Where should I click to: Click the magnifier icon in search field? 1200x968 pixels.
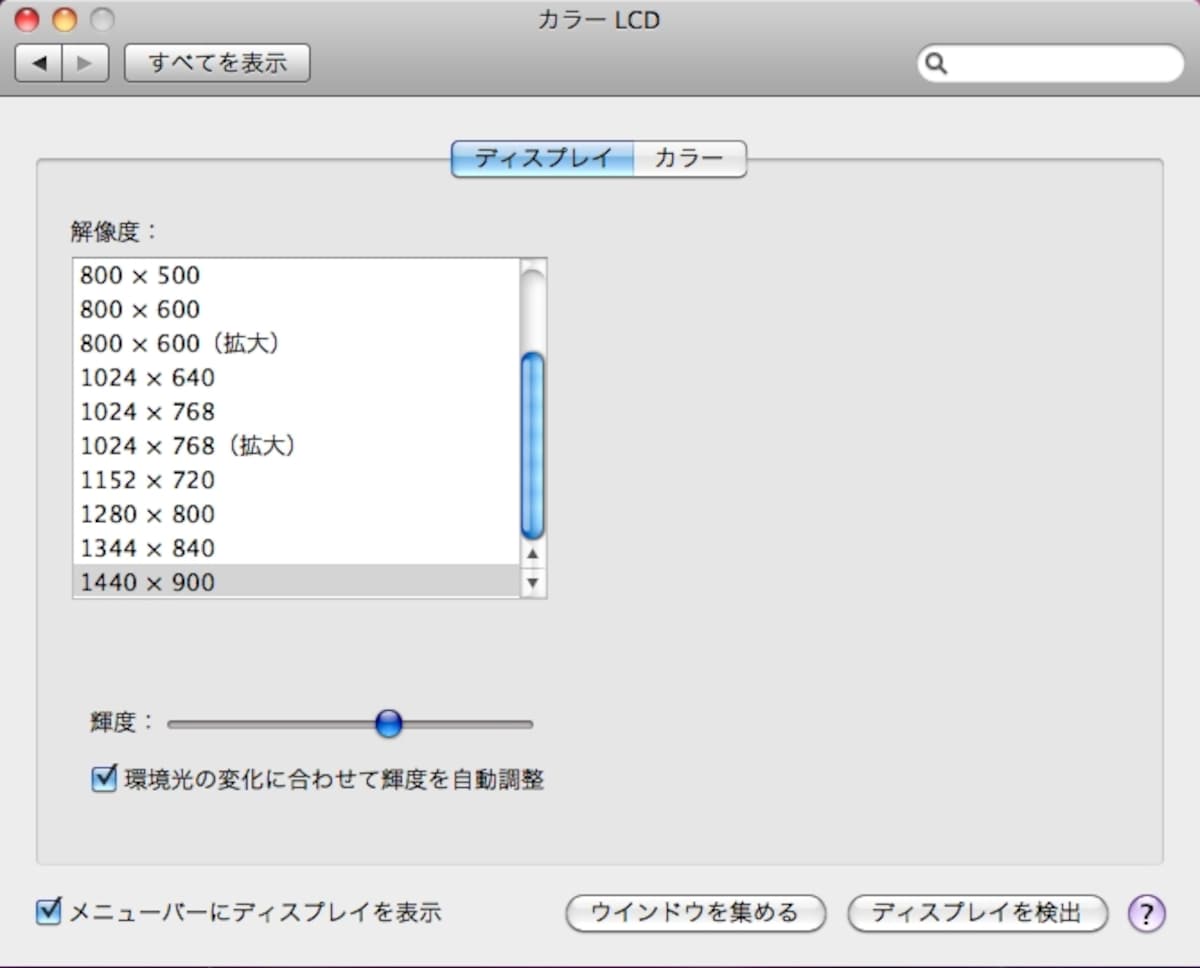click(x=936, y=64)
